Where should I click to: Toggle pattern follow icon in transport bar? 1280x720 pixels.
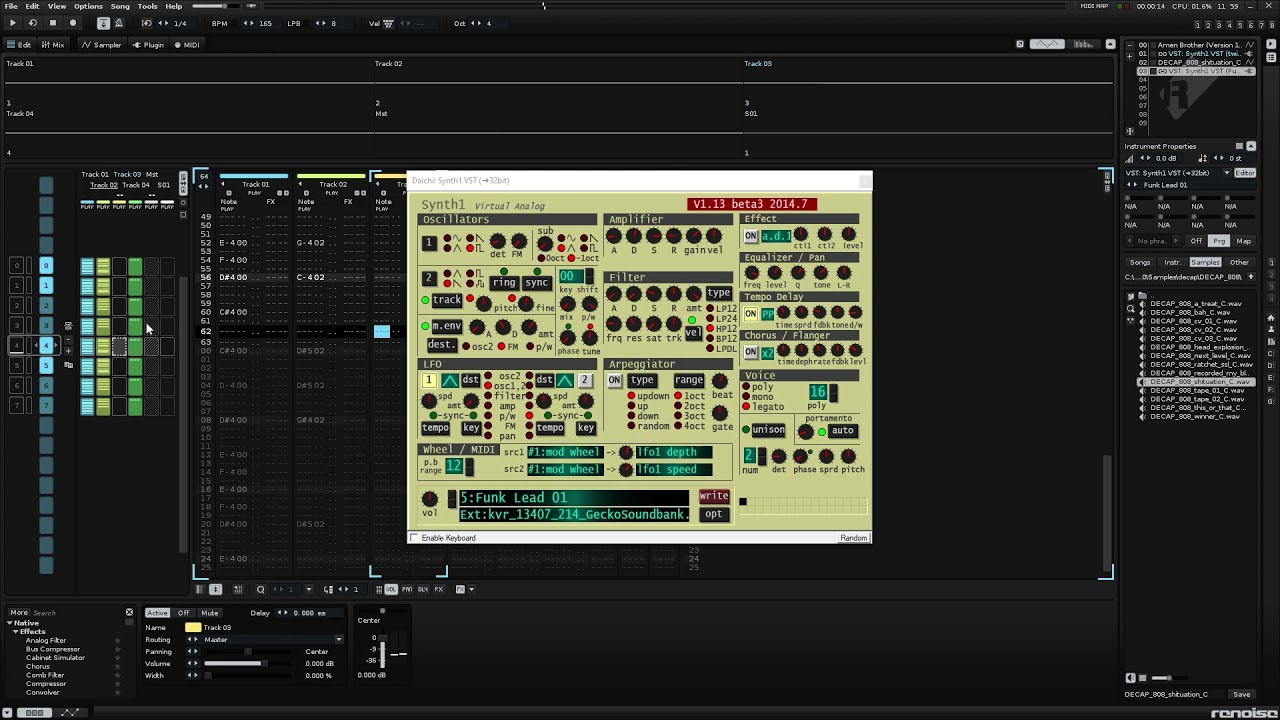(x=105, y=23)
